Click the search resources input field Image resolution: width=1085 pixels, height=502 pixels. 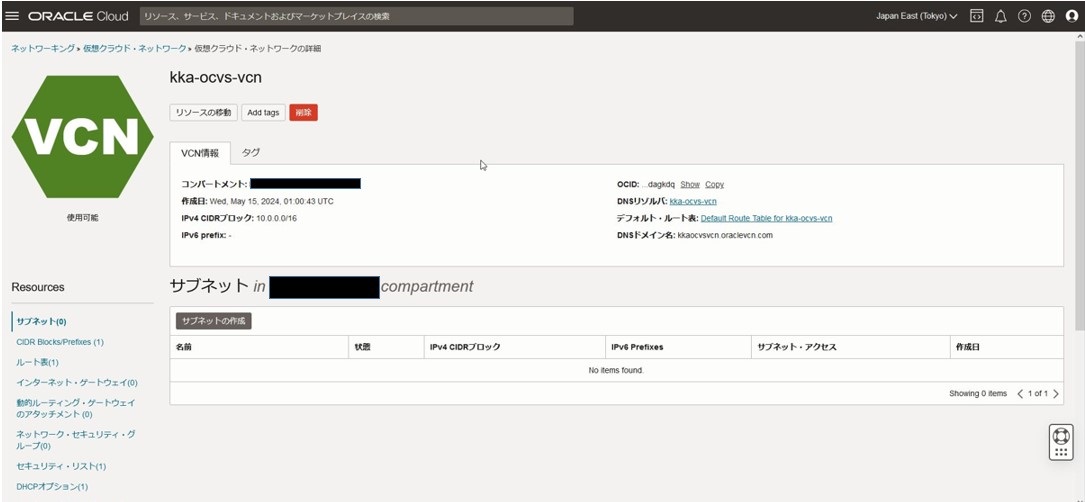356,16
